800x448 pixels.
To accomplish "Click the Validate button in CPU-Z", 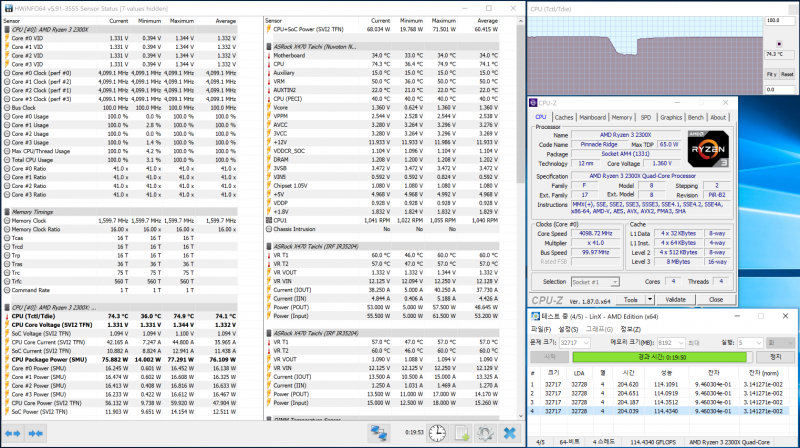I will 675,300.
